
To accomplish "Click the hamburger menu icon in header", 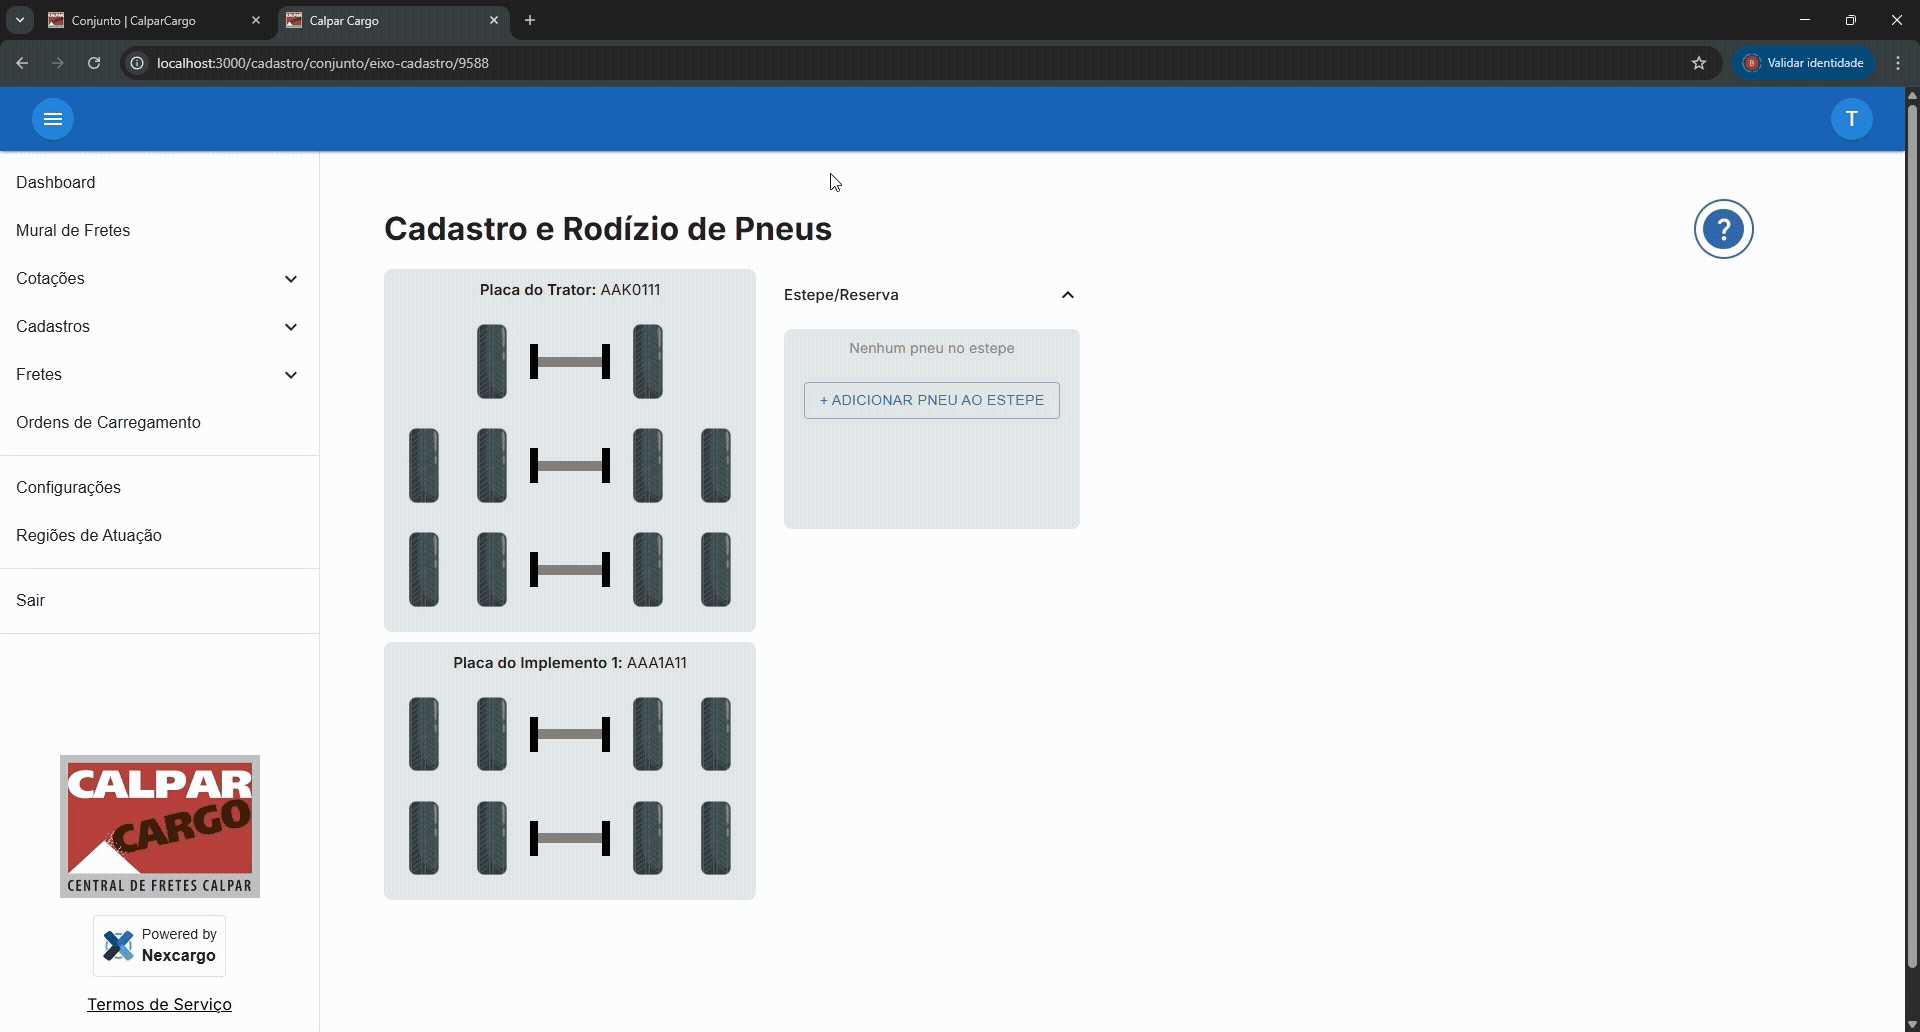I will coord(53,119).
